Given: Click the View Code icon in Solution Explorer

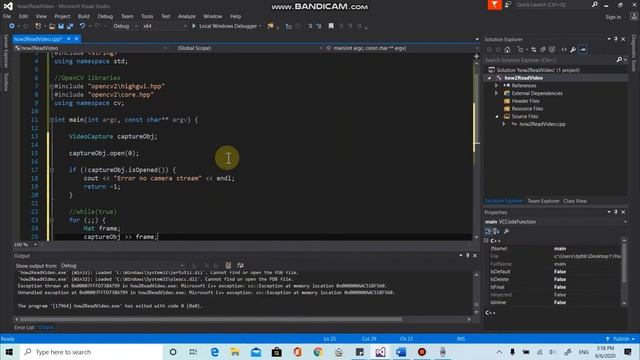Looking at the screenshot, I should click(x=564, y=50).
